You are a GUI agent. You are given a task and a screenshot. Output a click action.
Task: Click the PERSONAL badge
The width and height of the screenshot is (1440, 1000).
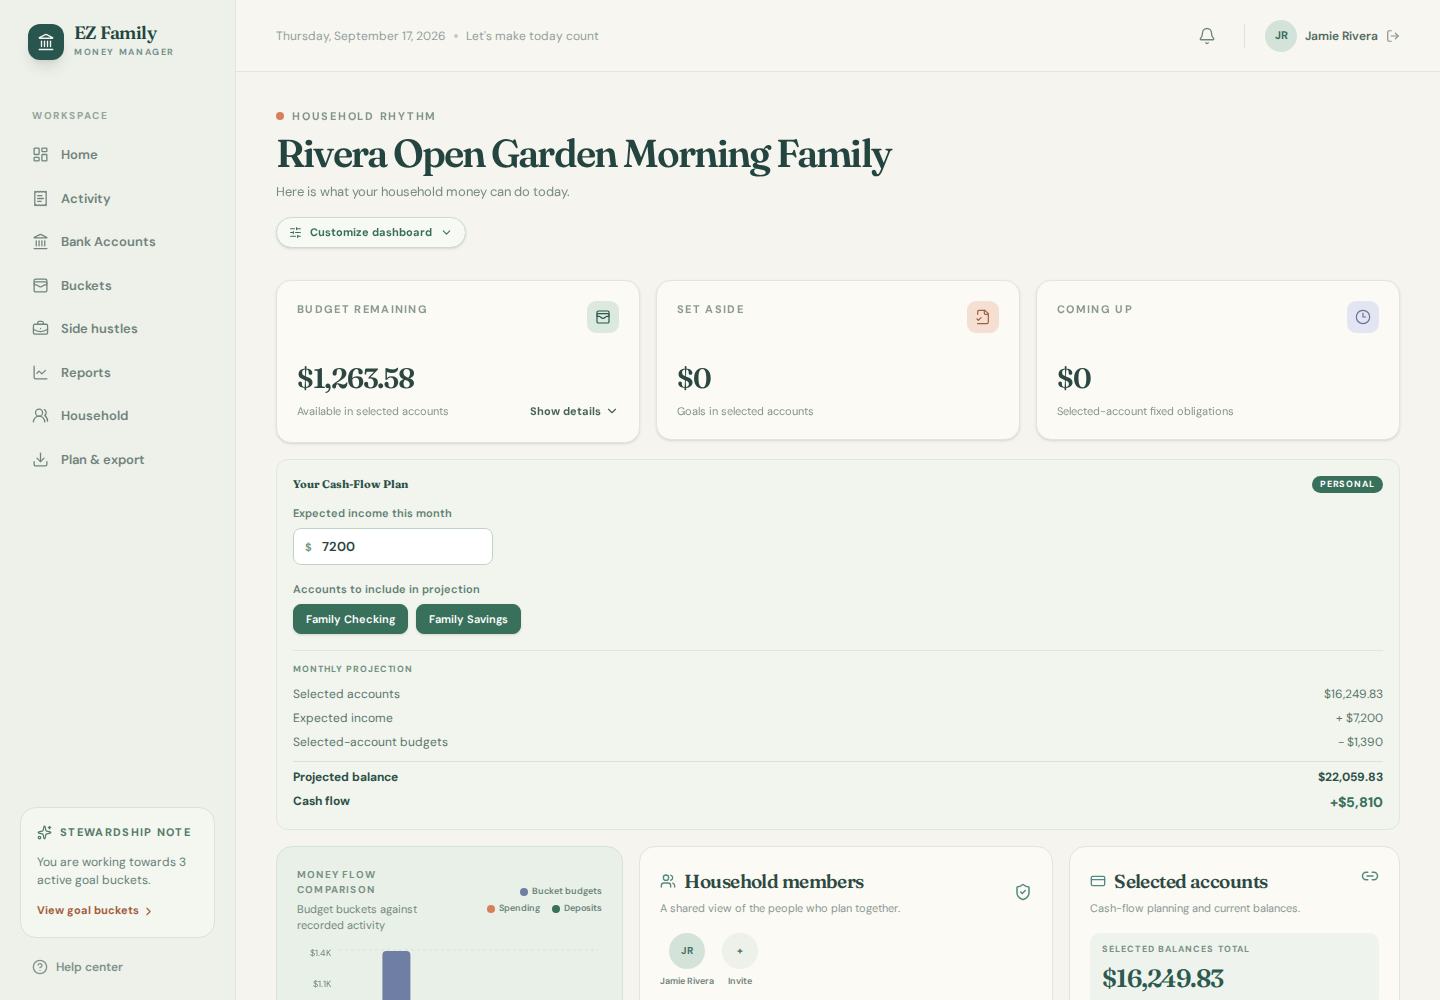(x=1347, y=484)
